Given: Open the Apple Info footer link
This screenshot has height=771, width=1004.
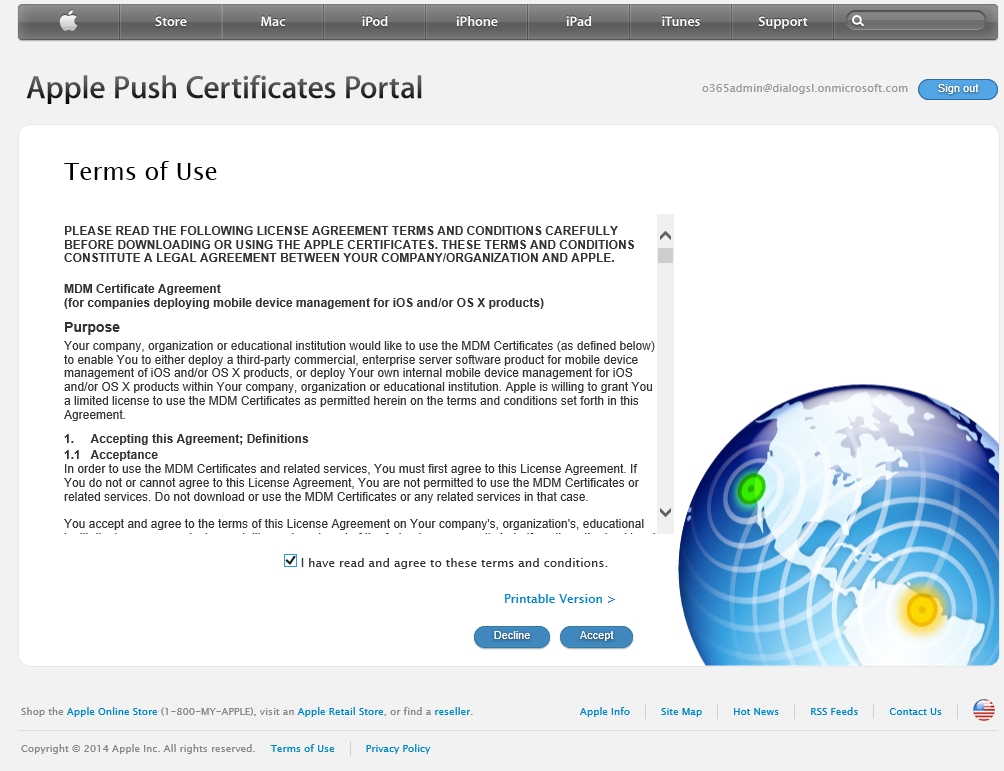Looking at the screenshot, I should coord(604,711).
